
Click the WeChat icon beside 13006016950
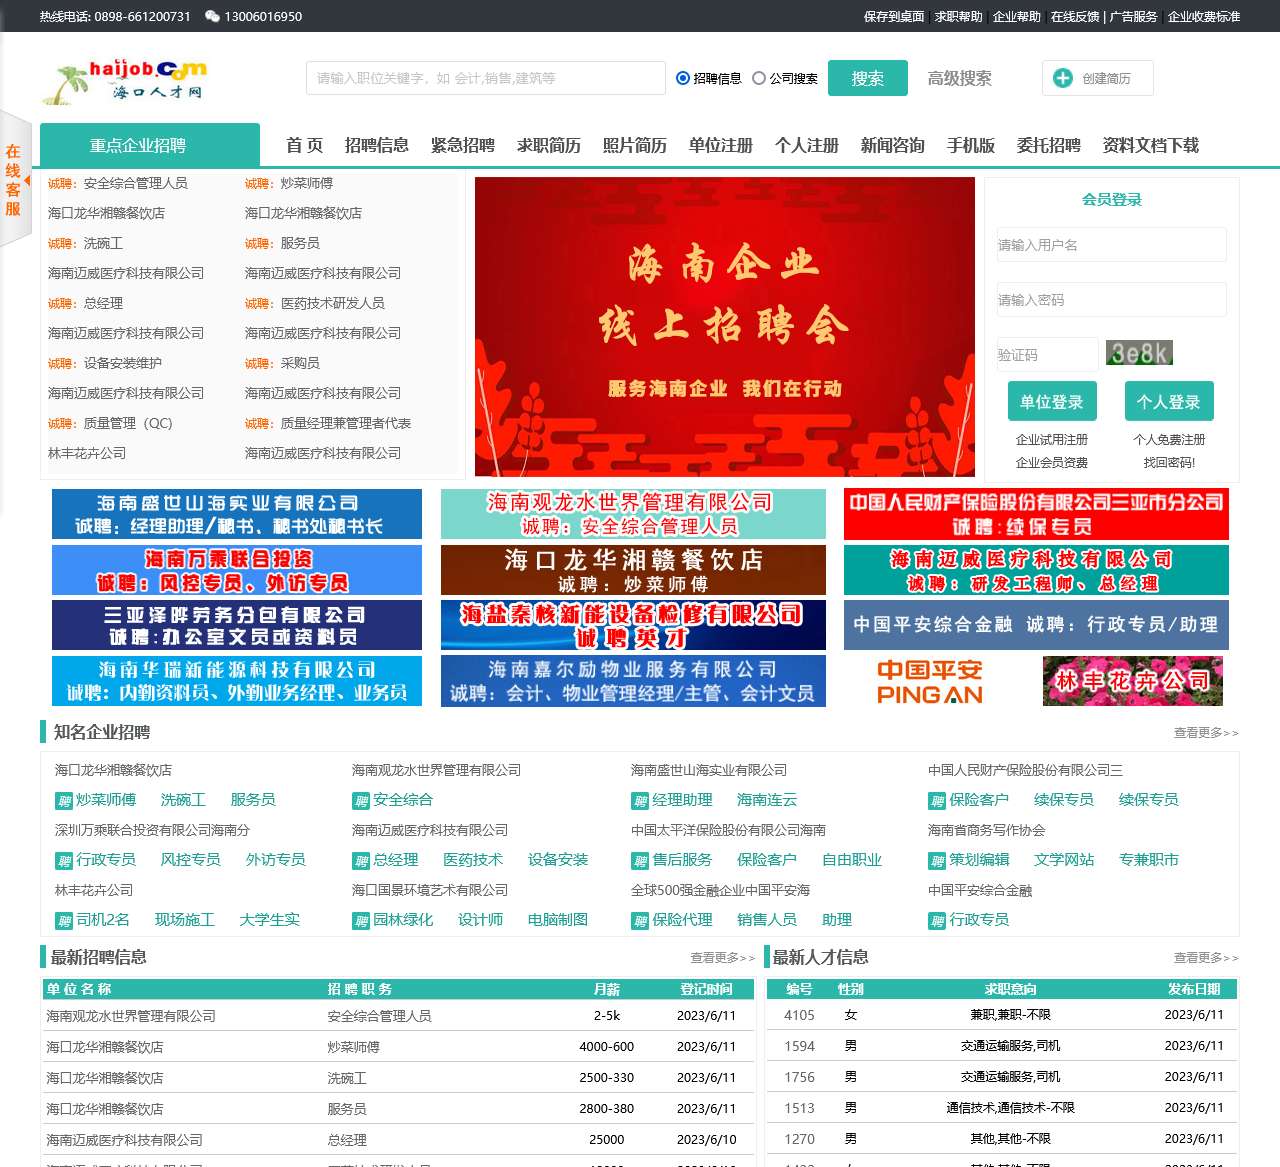[212, 16]
